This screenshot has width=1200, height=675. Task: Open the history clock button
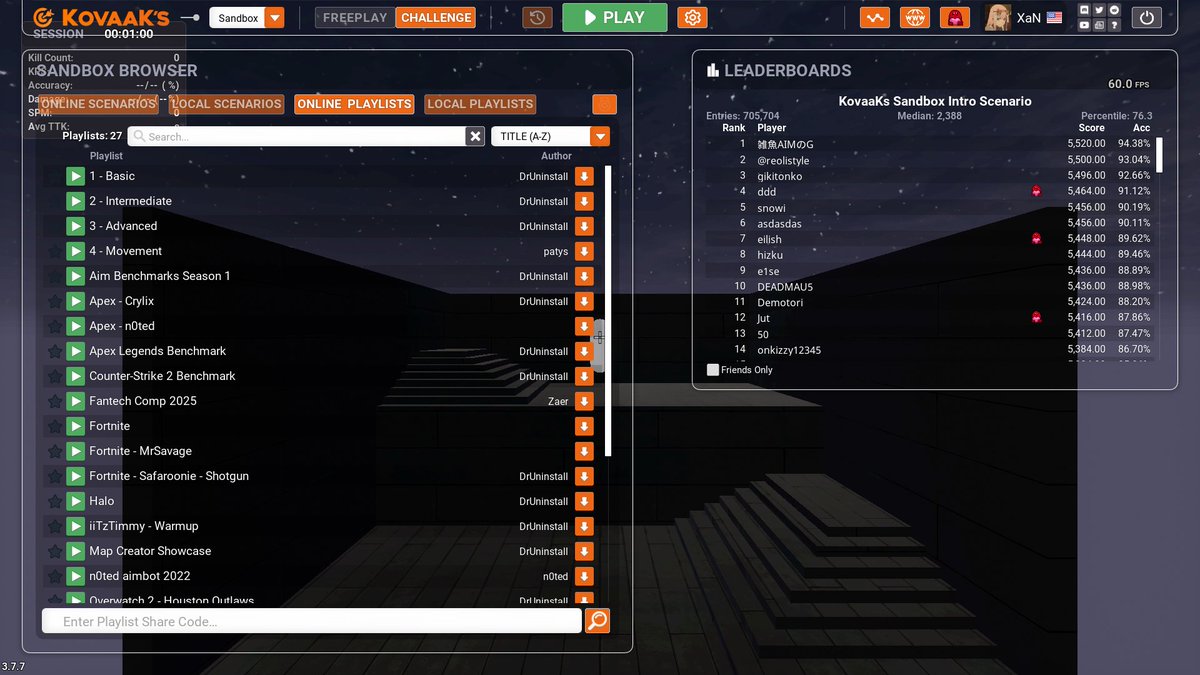[537, 17]
